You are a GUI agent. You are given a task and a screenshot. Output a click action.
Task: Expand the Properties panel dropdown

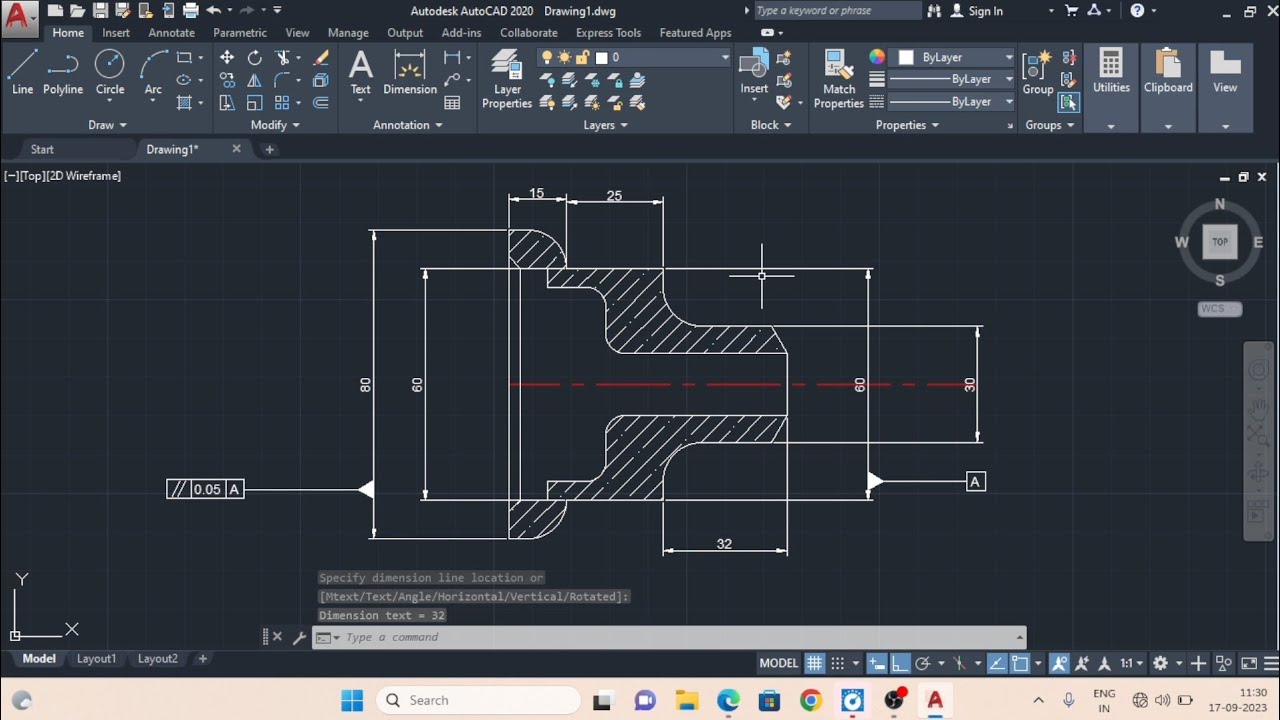pyautogui.click(x=908, y=125)
